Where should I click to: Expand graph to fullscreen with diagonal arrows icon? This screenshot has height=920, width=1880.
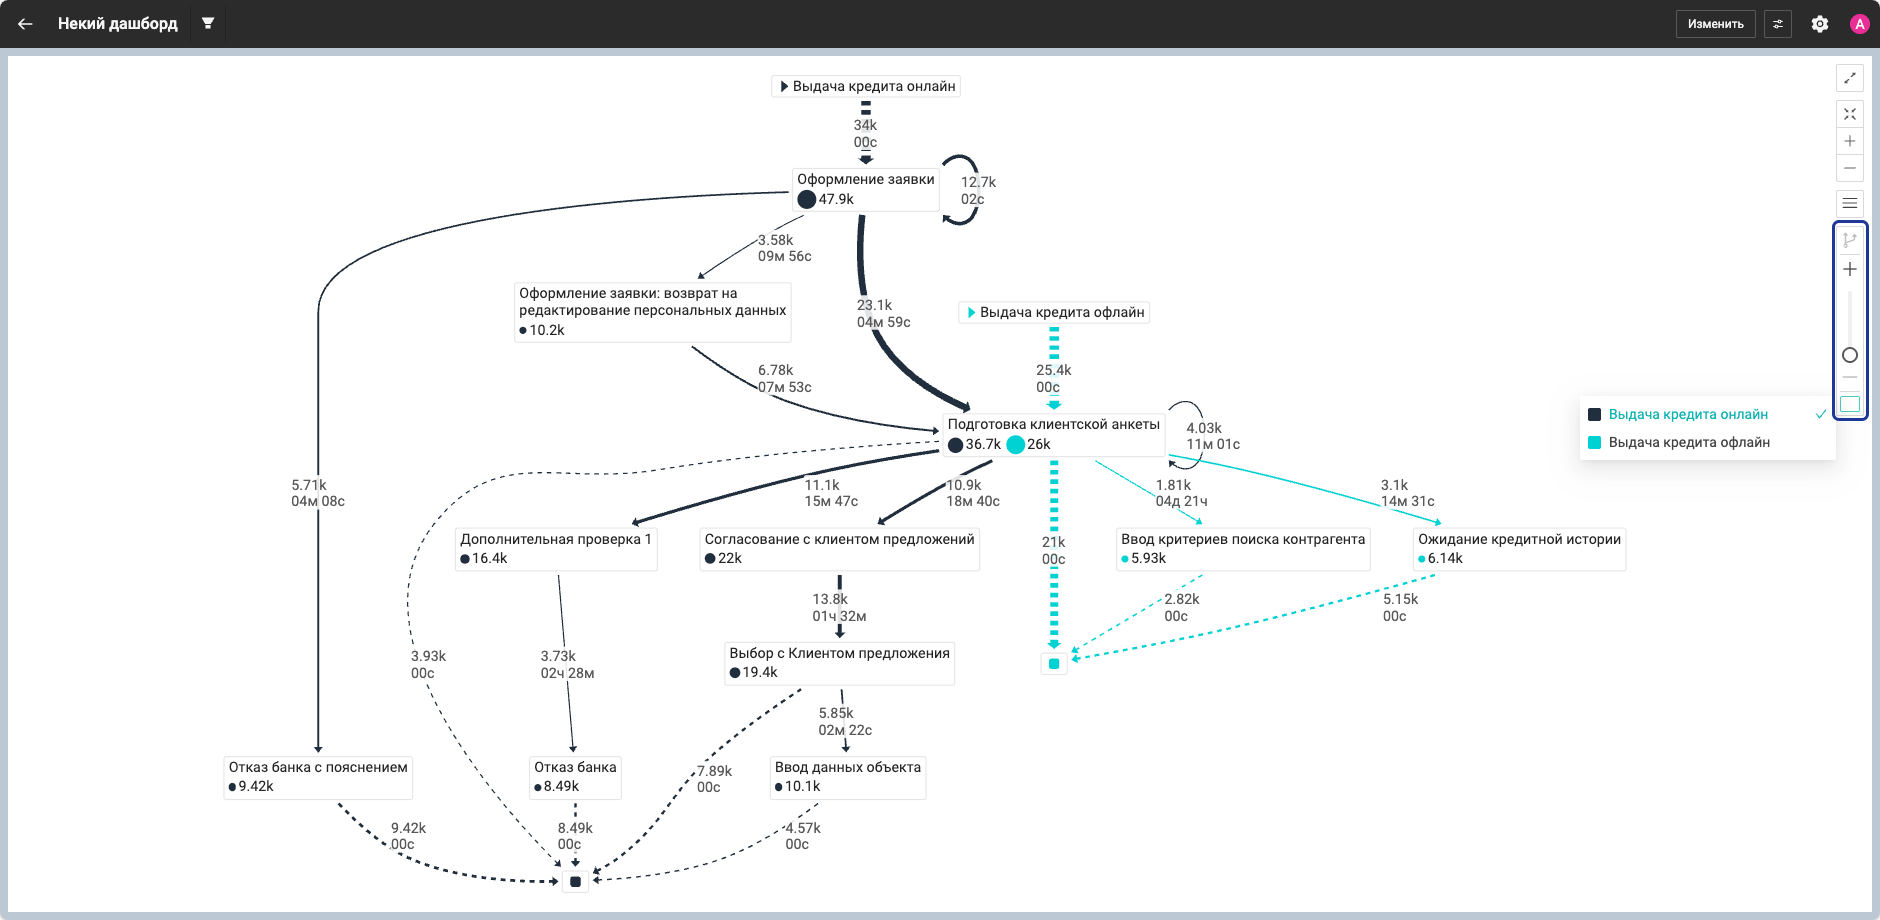click(x=1850, y=78)
